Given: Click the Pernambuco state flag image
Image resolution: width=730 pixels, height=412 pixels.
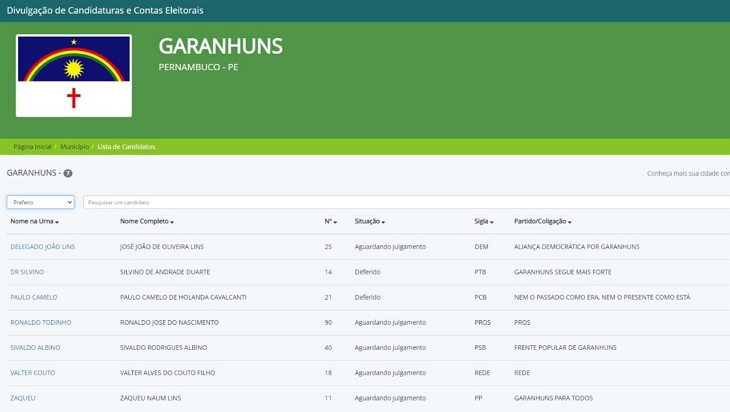Looking at the screenshot, I should point(74,76).
